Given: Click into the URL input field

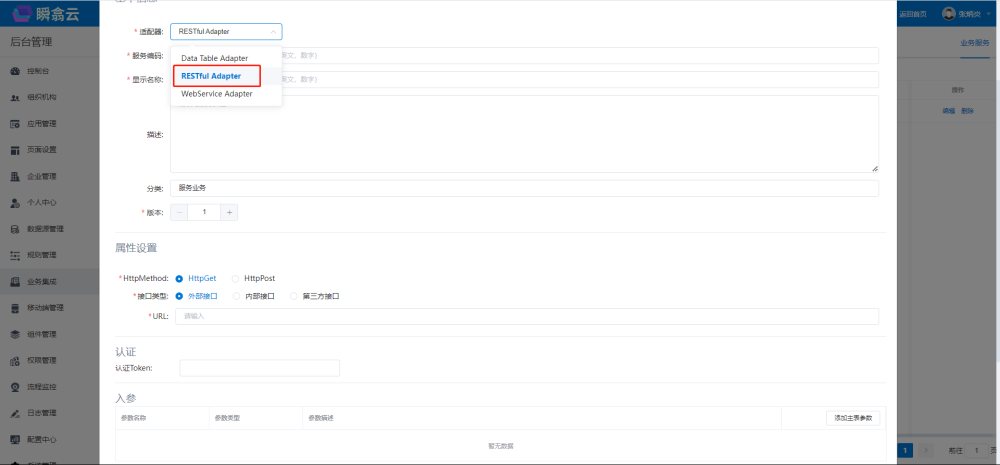Looking at the screenshot, I should point(526,316).
